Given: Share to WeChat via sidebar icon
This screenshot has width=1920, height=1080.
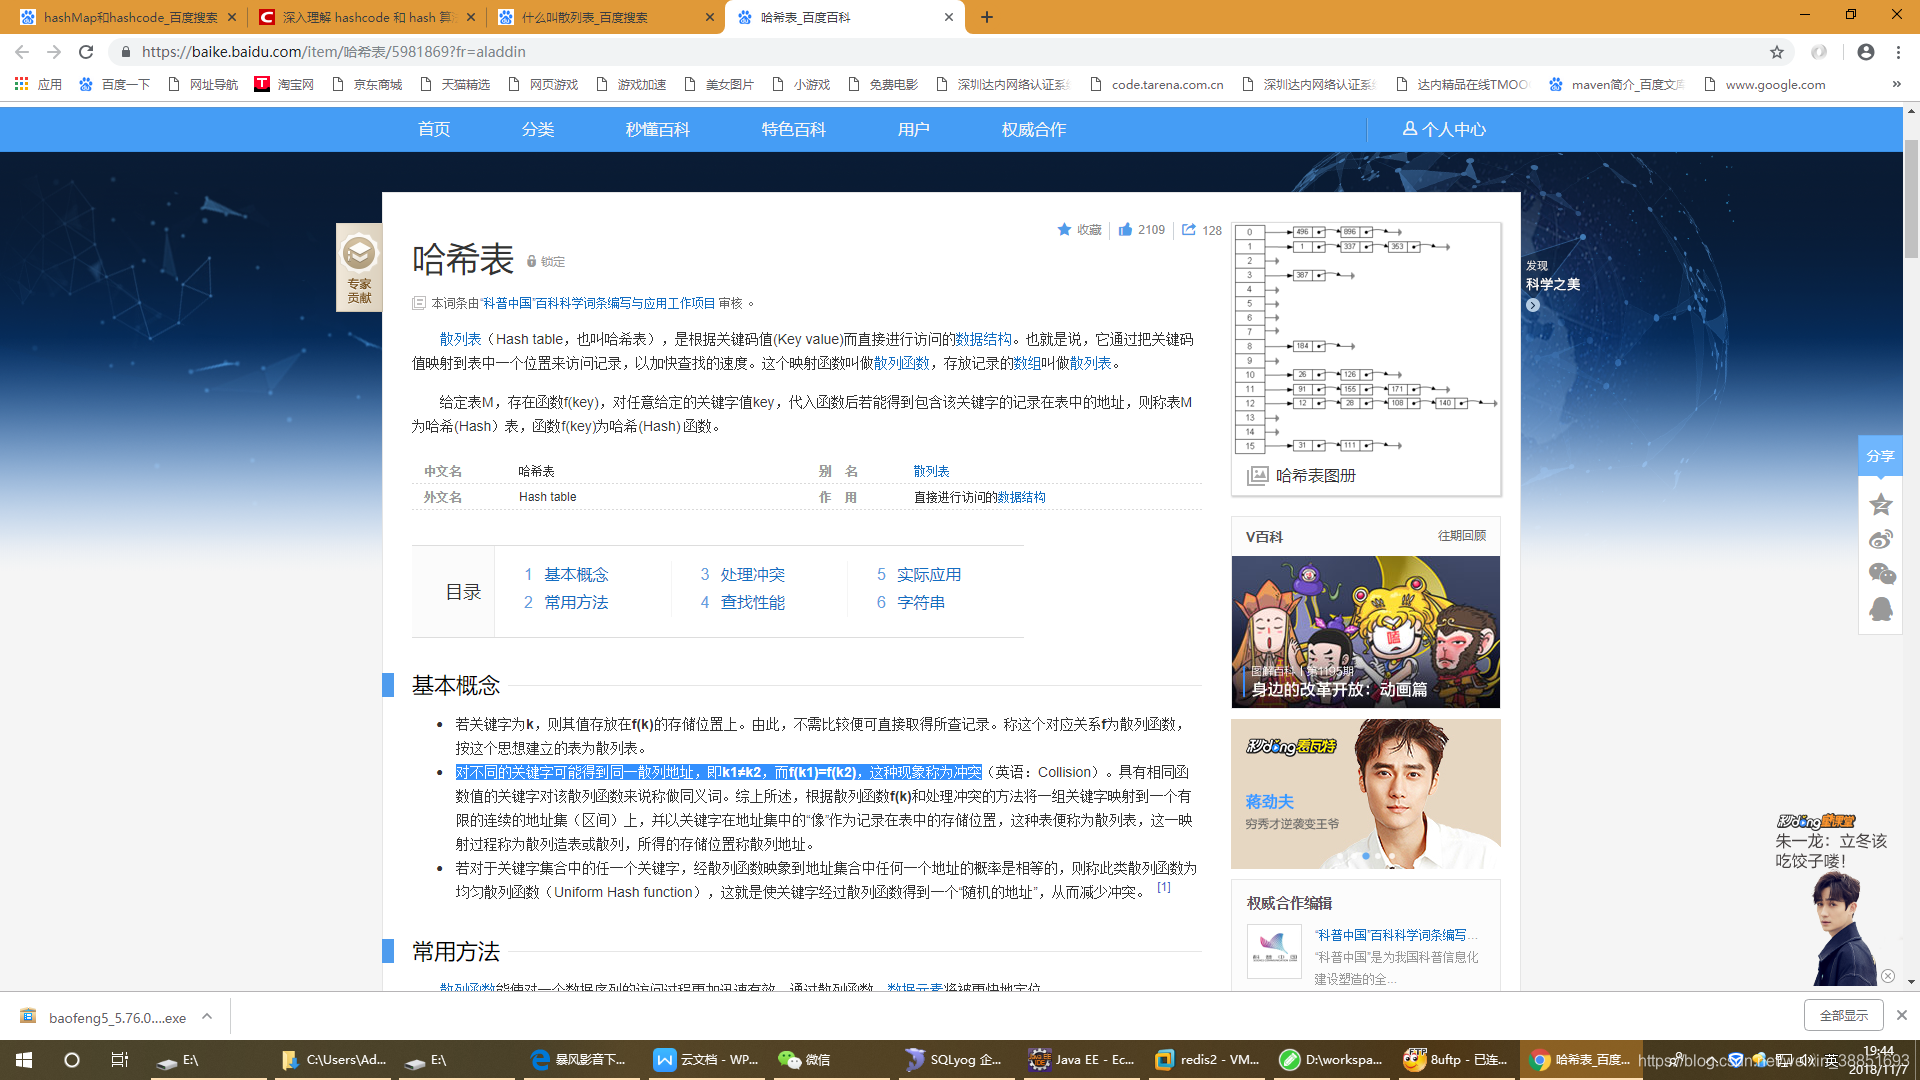Looking at the screenshot, I should 1881,573.
